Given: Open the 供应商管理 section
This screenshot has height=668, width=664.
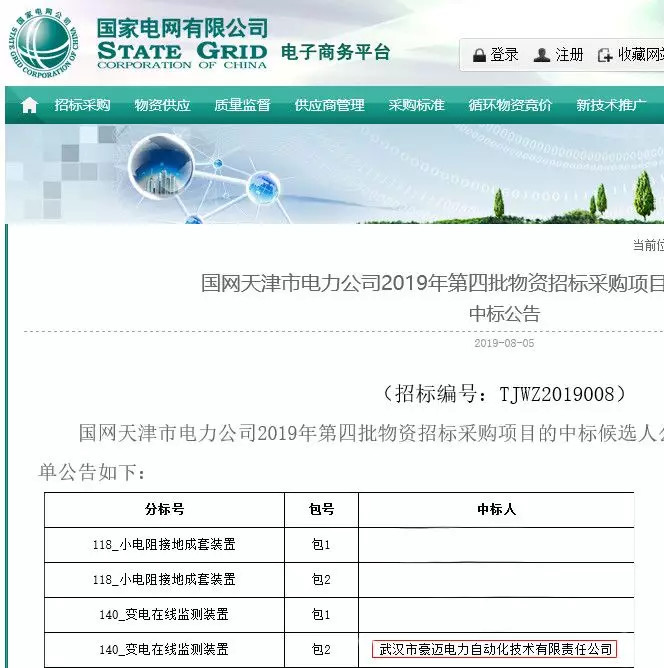Looking at the screenshot, I should click(x=329, y=105).
